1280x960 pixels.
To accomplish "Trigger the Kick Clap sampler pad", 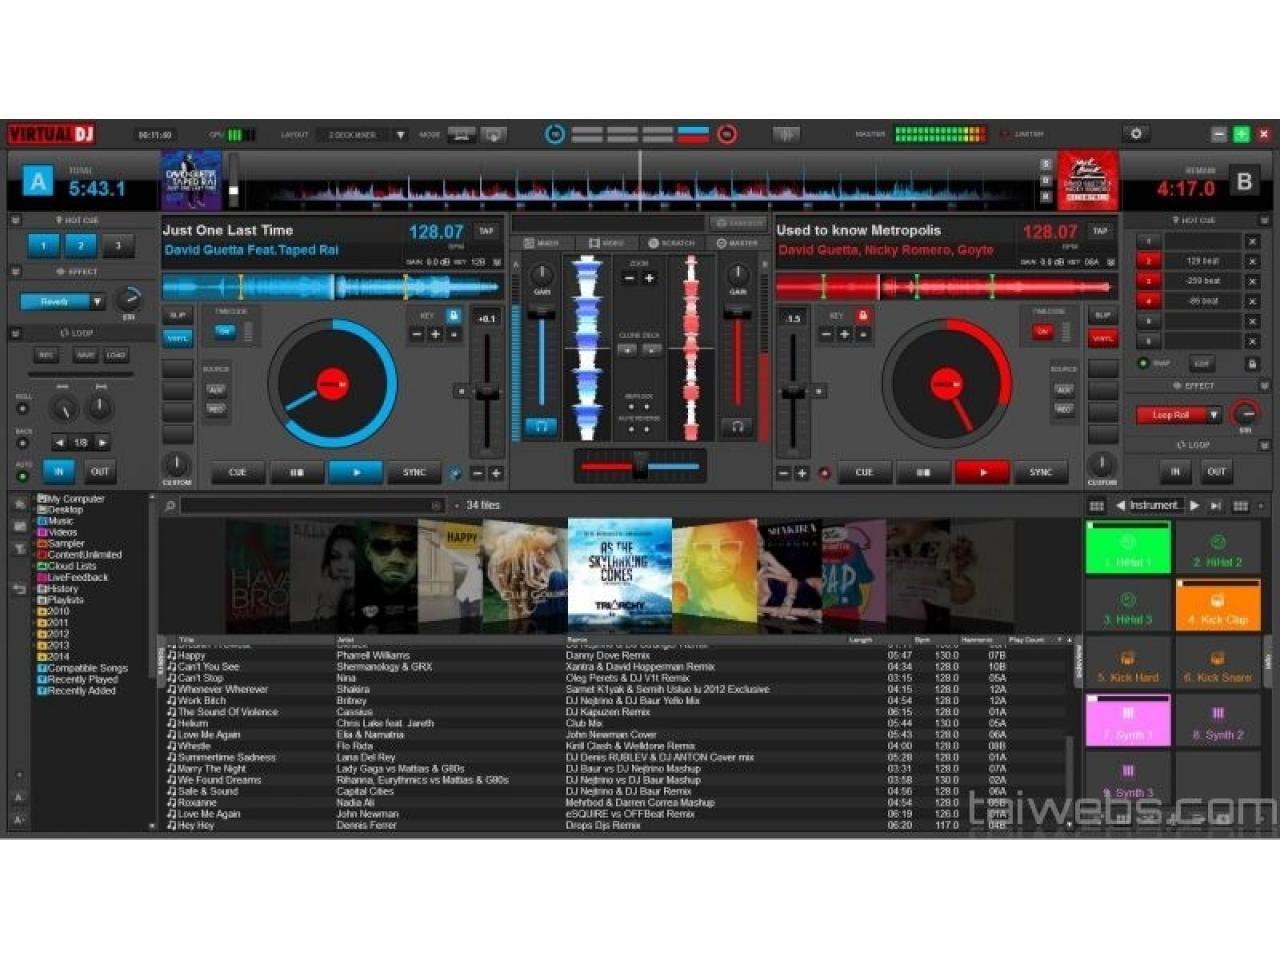I will 1218,605.
